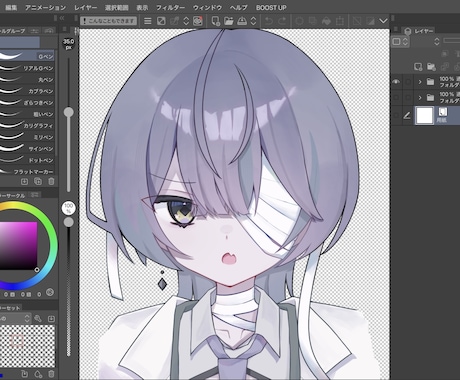This screenshot has width=460, height=380.
Task: Click the delete sub tool trash icon under the brush list
Action: point(51,182)
